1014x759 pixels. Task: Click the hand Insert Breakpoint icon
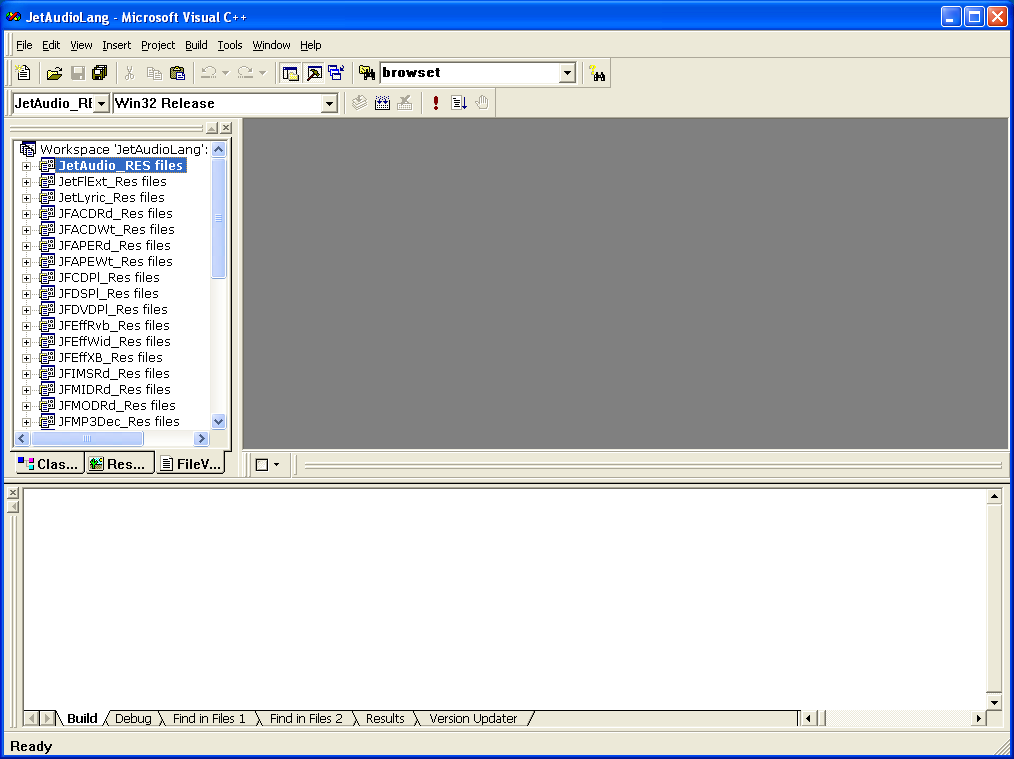(482, 103)
